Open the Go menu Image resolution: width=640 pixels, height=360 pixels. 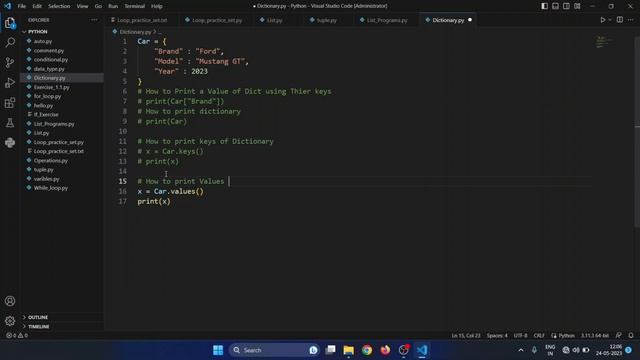point(98,6)
